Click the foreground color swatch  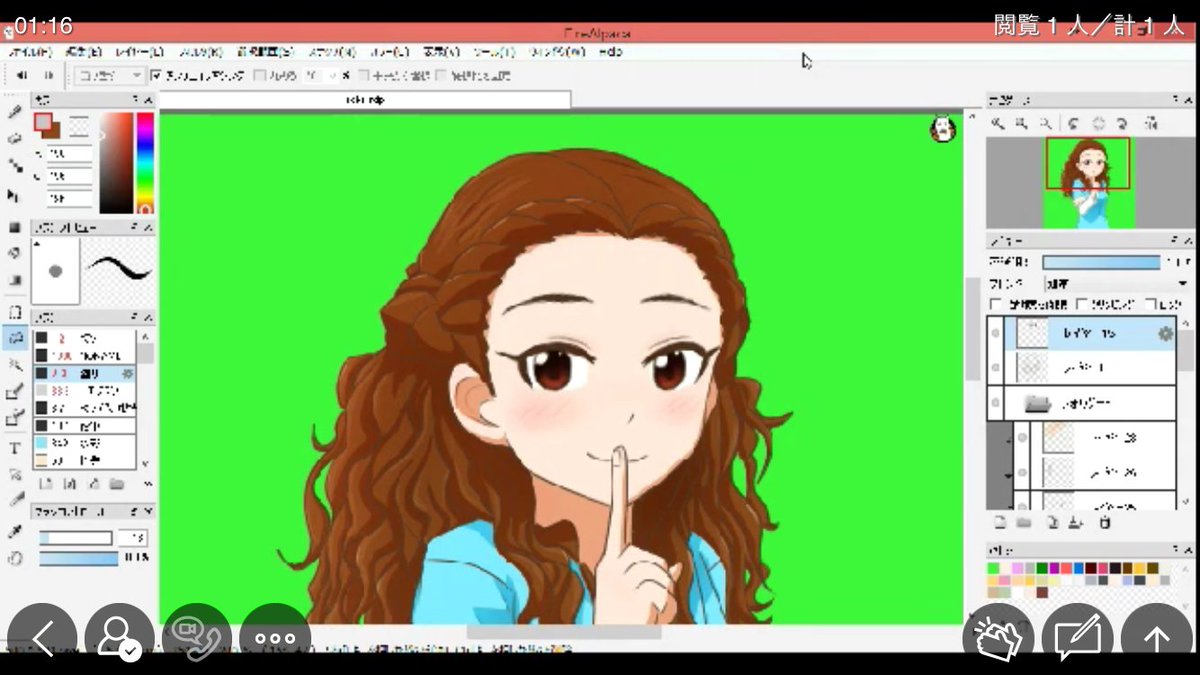[x=44, y=123]
